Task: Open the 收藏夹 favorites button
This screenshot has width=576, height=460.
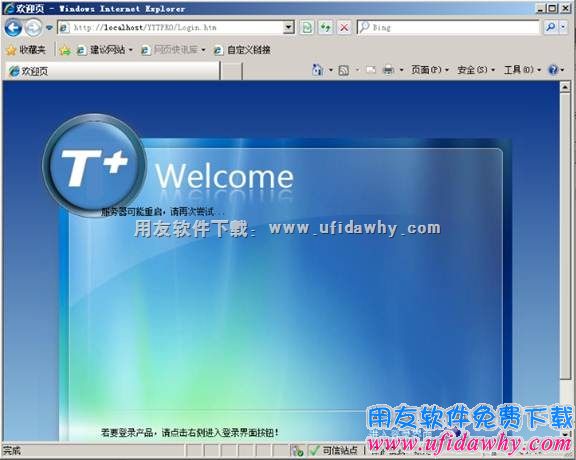Action: click(26, 50)
